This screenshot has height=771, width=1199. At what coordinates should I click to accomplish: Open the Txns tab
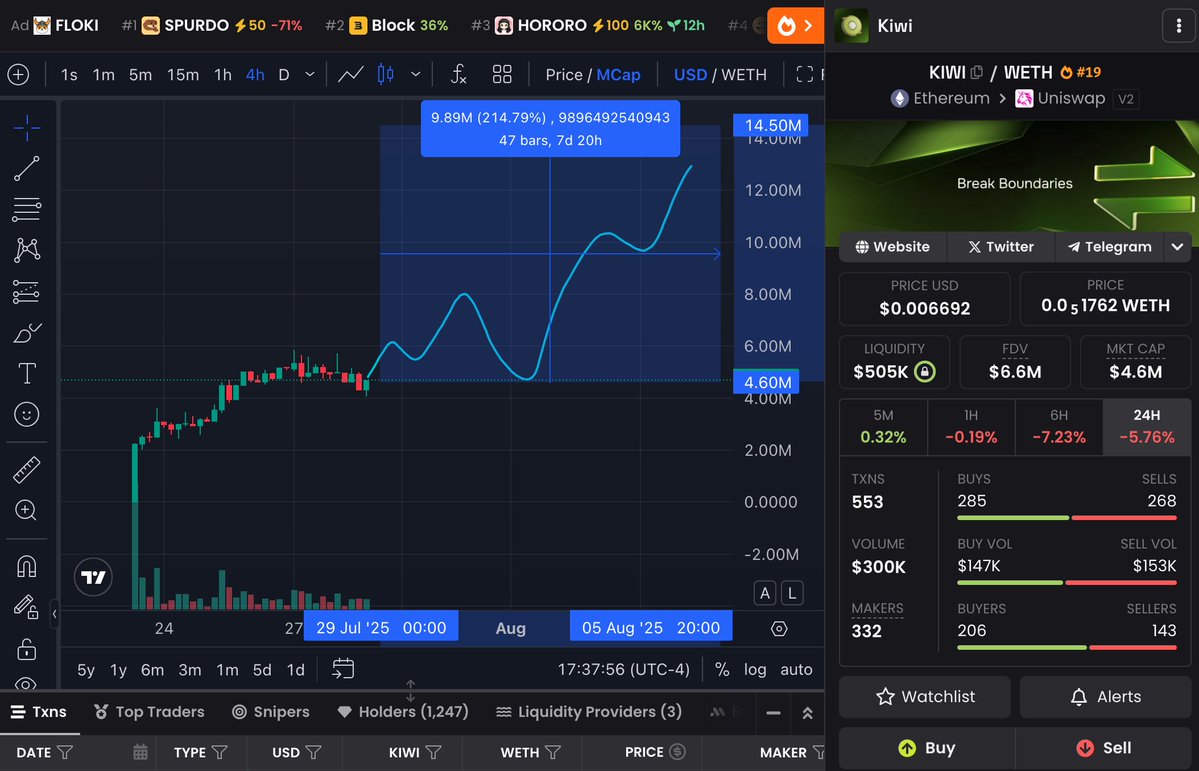click(x=39, y=712)
